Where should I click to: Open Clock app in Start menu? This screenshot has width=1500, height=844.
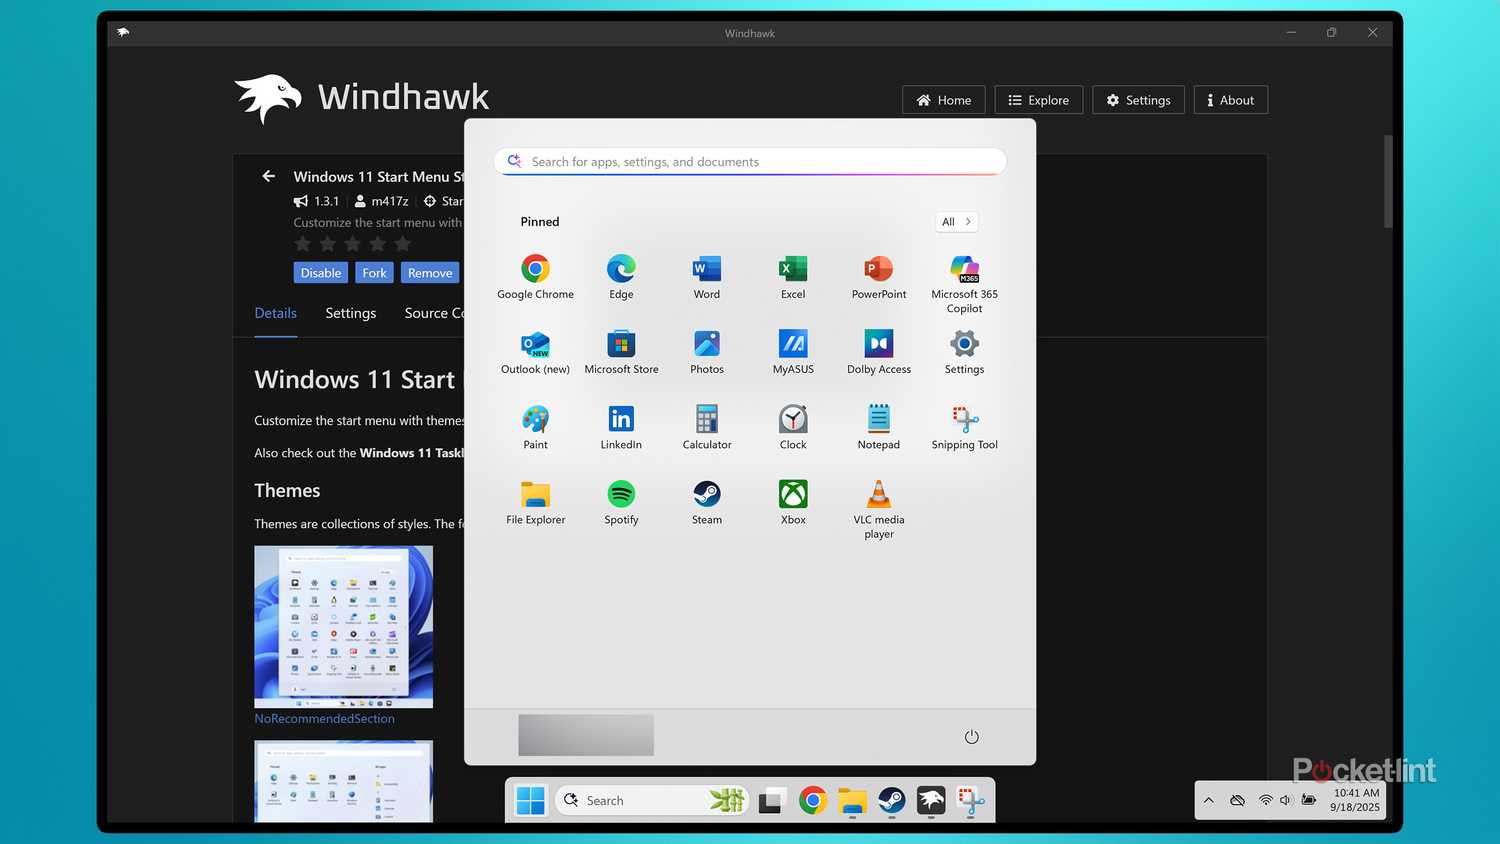793,427
